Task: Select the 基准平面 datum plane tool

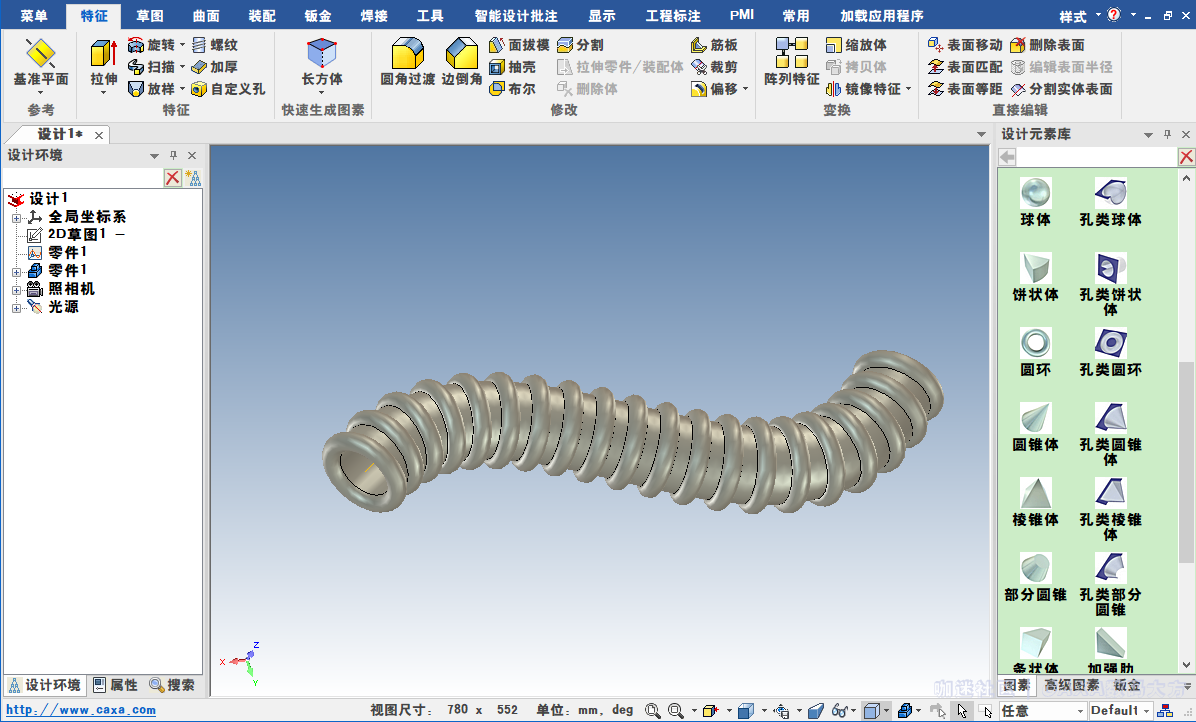Action: click(40, 56)
